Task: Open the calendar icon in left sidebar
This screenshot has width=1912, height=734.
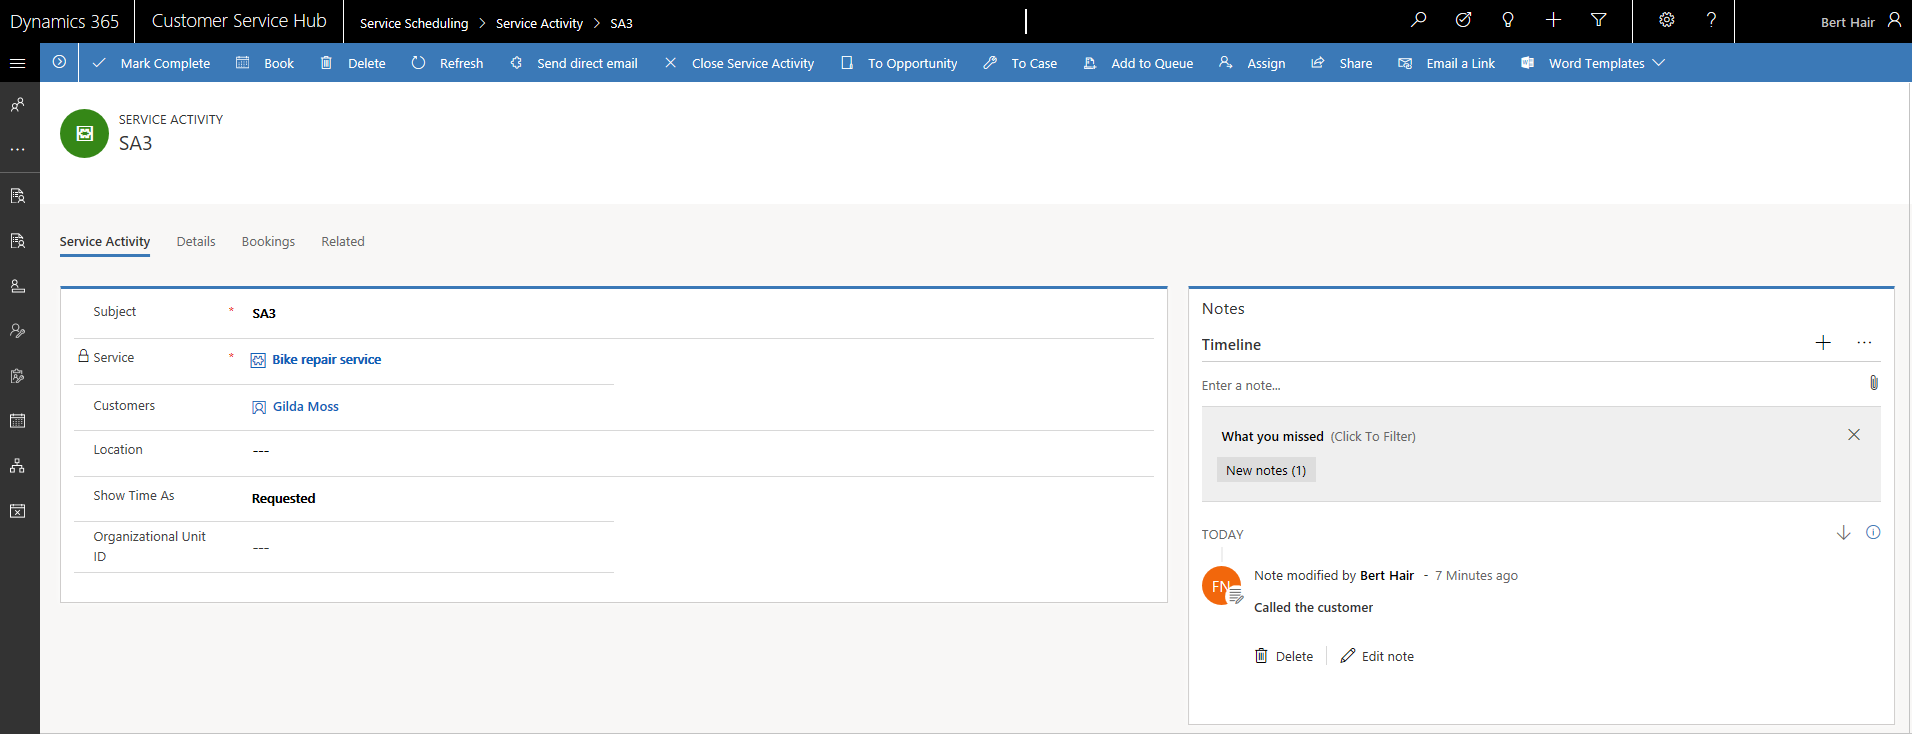Action: click(x=17, y=421)
